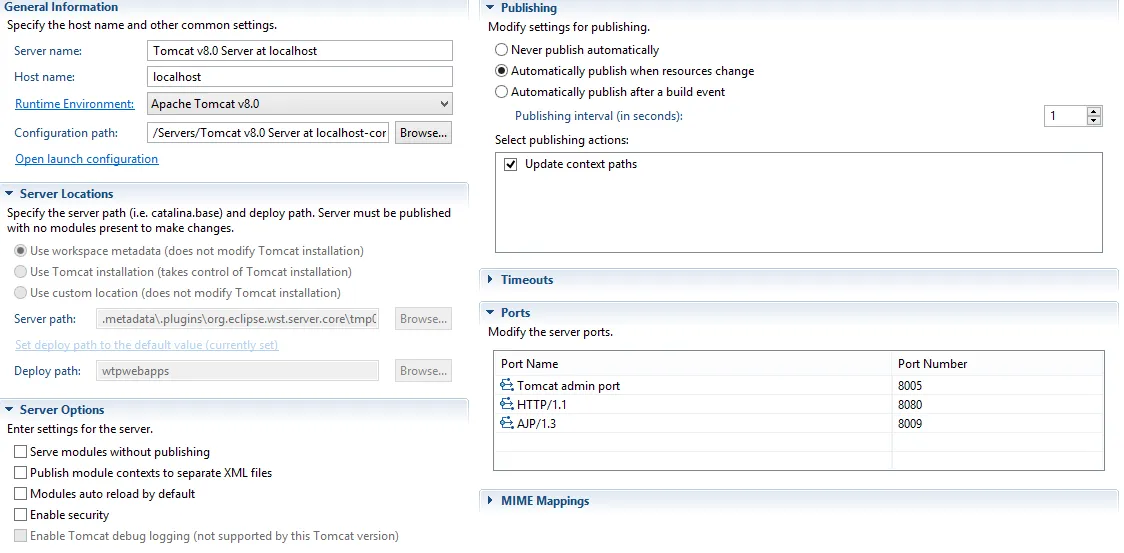Click the Host name input field

point(300,77)
